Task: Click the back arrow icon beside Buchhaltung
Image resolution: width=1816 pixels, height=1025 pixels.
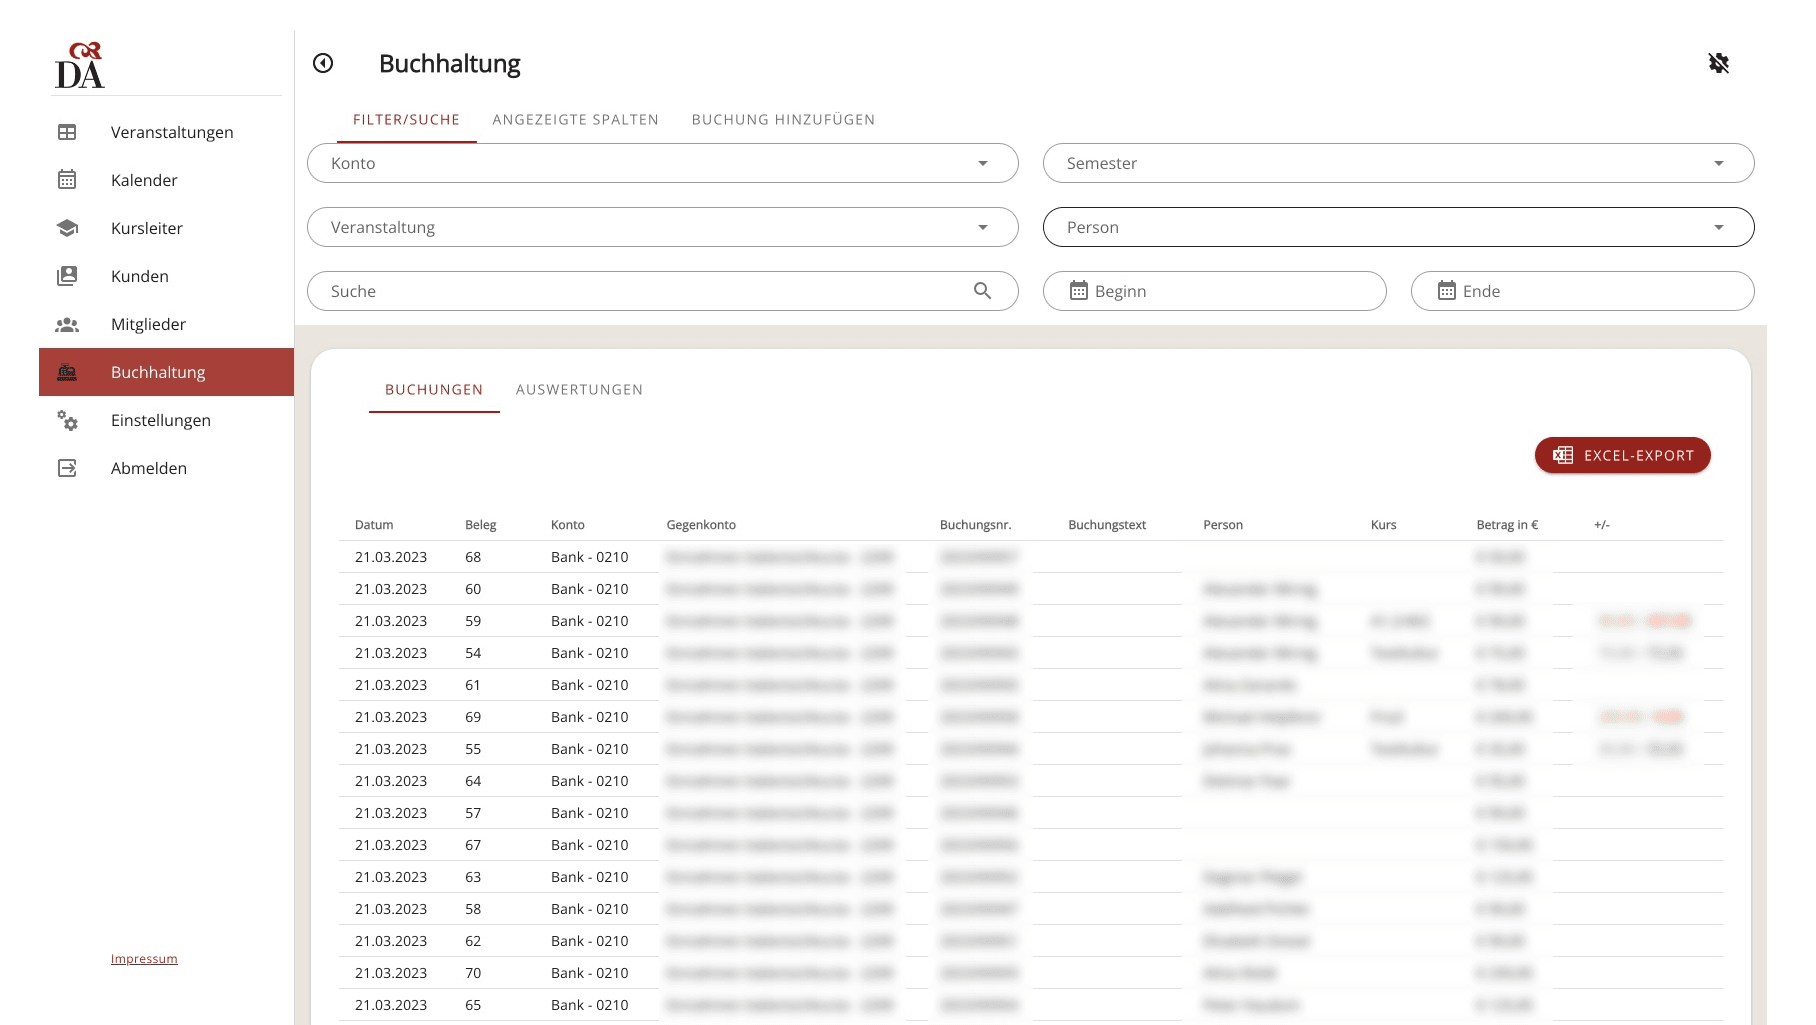Action: click(x=323, y=63)
